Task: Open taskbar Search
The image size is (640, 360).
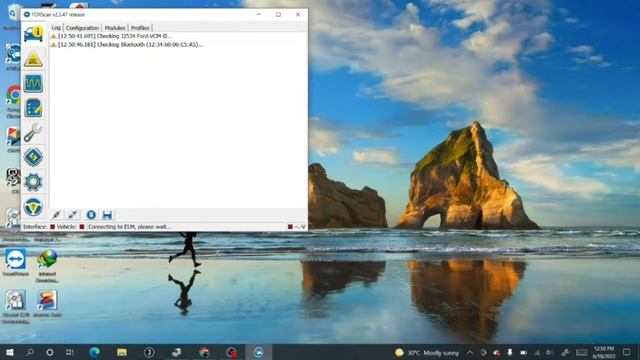Action: [30, 352]
